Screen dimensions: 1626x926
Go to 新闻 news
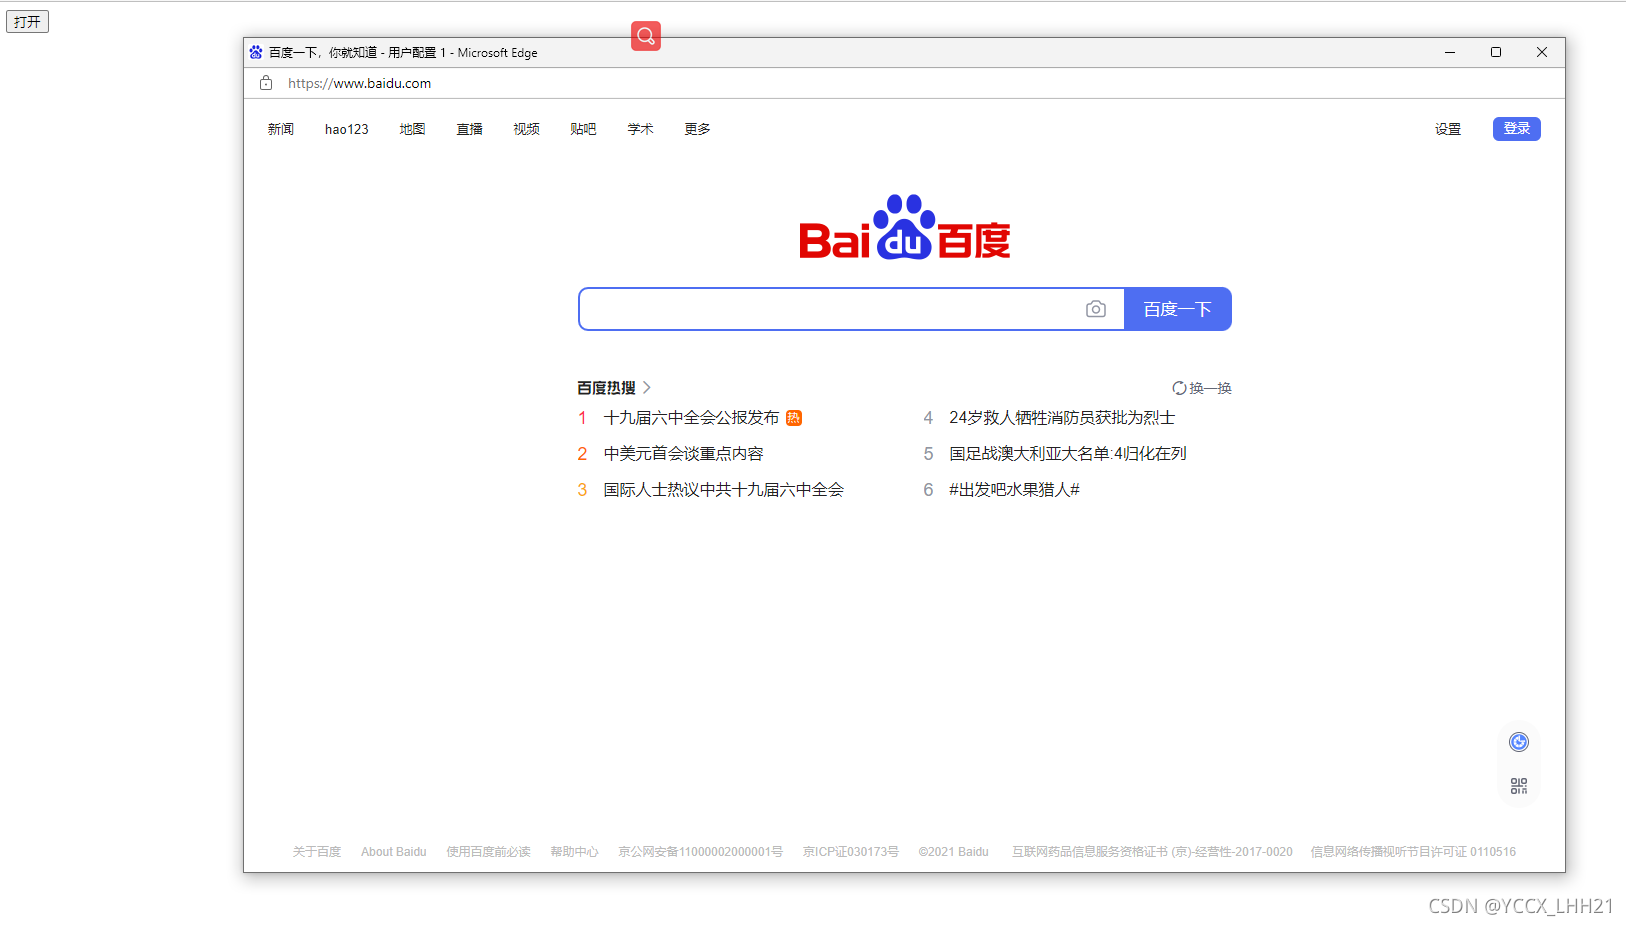(x=281, y=129)
